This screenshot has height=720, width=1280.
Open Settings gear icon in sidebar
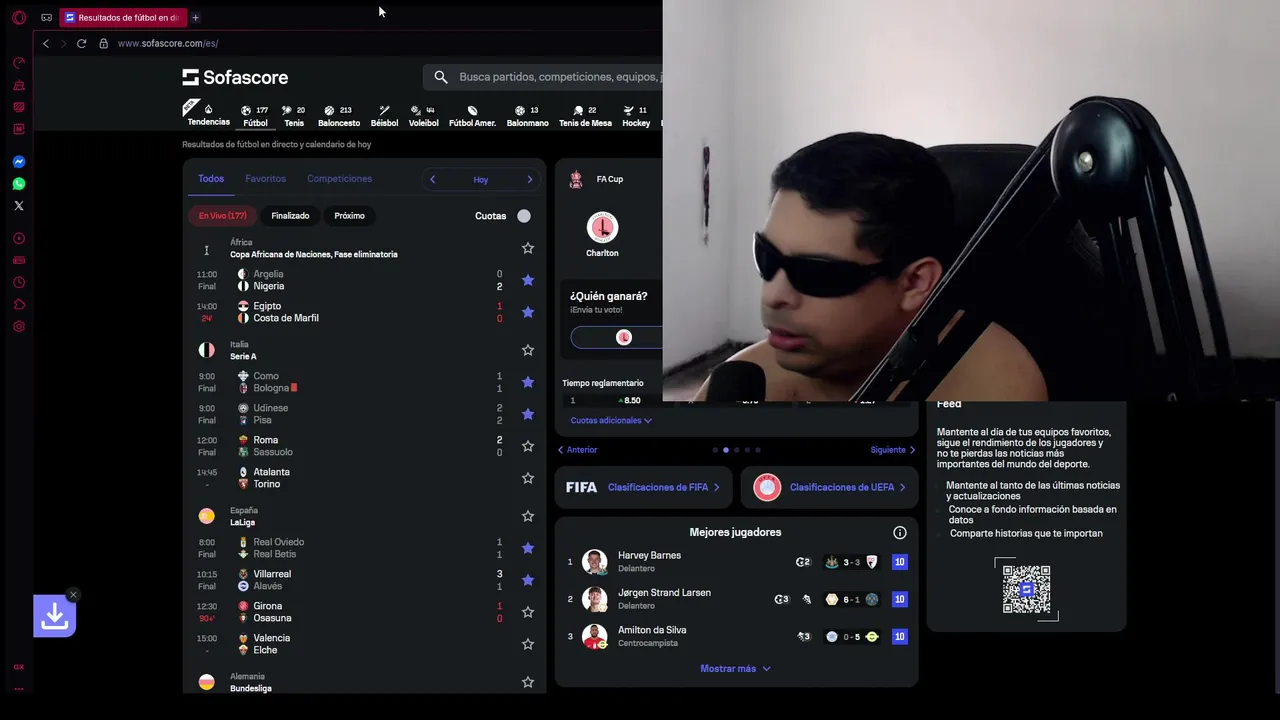point(18,326)
